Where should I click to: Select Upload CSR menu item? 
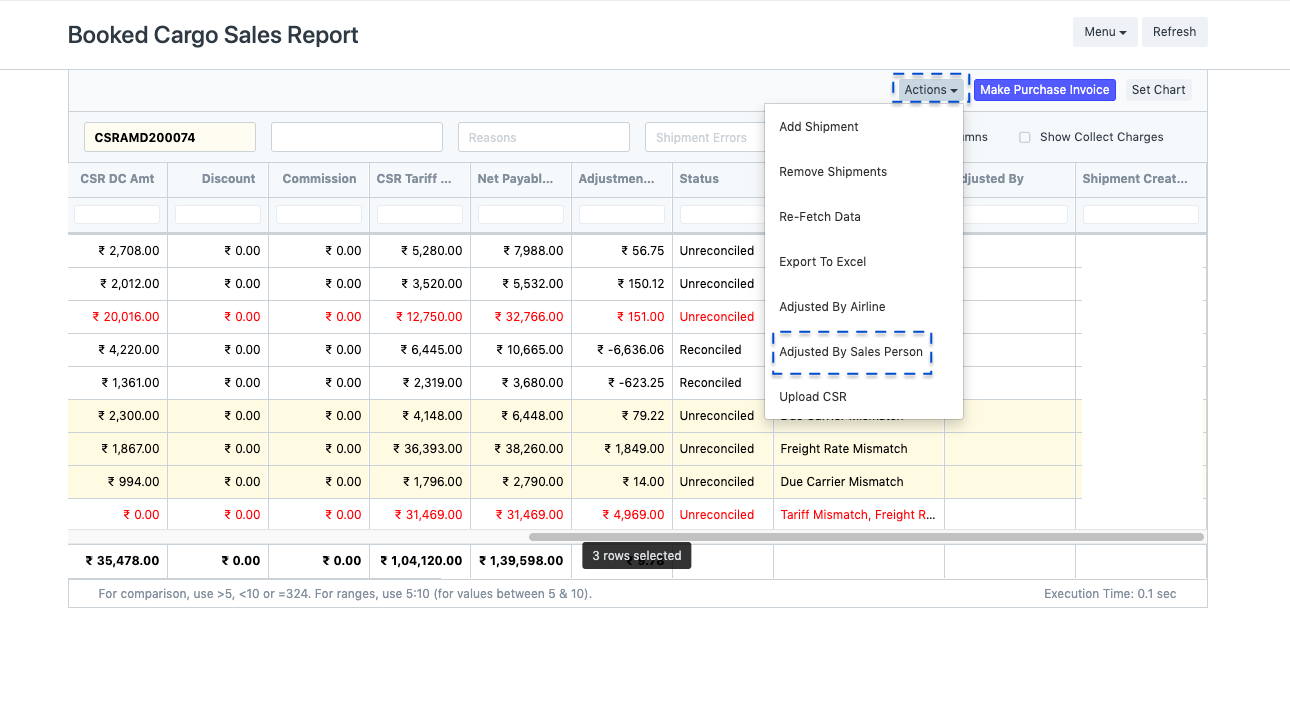(813, 397)
